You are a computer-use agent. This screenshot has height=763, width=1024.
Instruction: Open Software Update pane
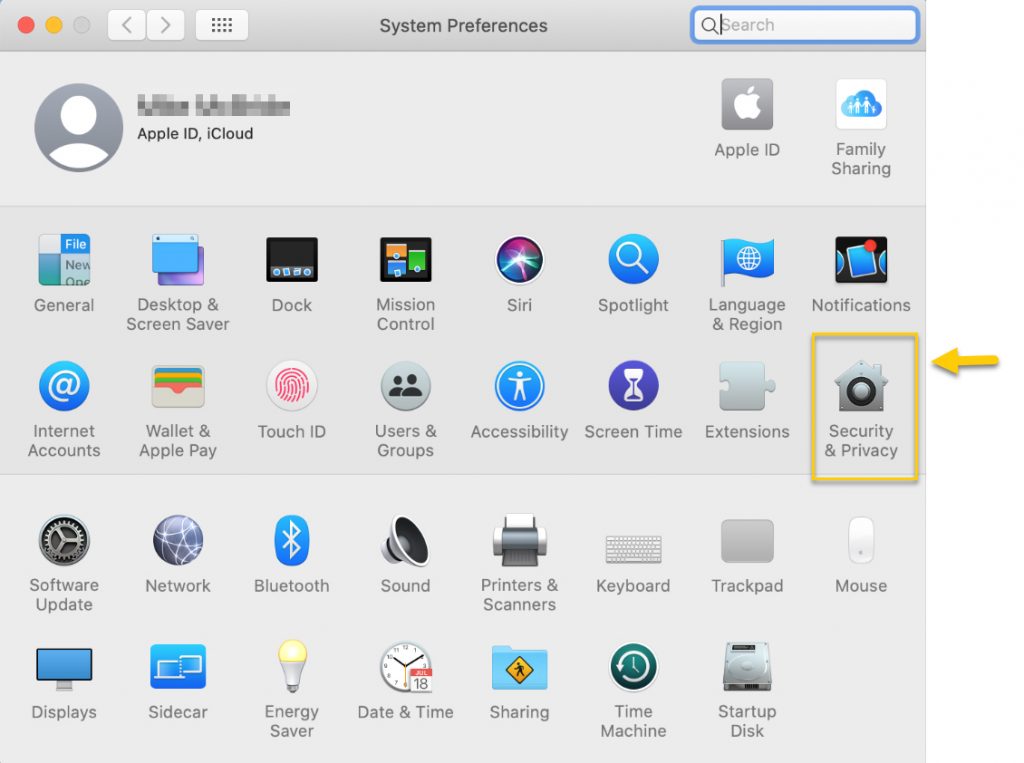coord(64,542)
